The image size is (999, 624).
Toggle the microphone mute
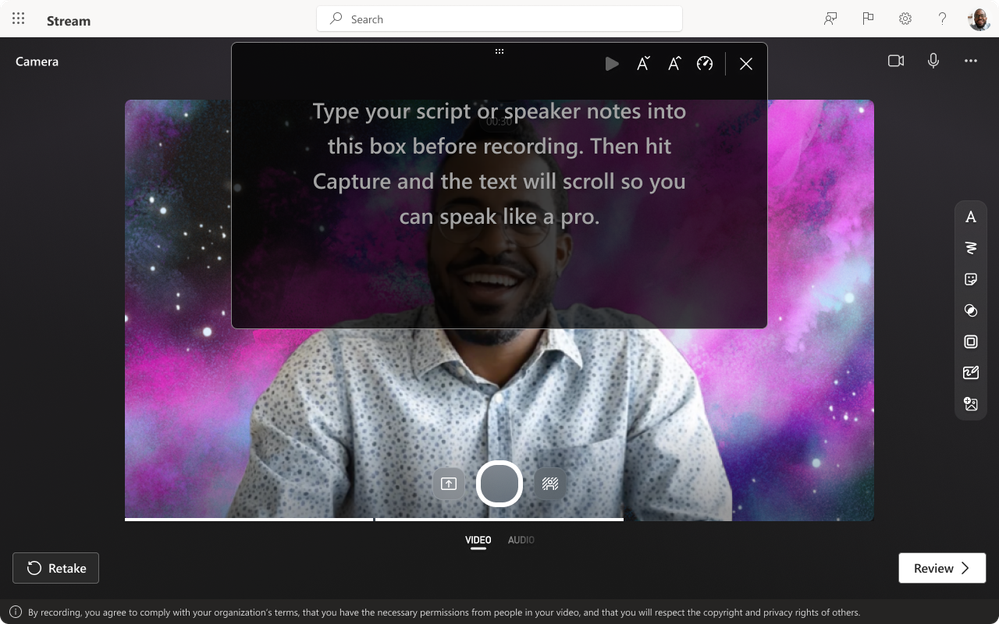[x=933, y=61]
